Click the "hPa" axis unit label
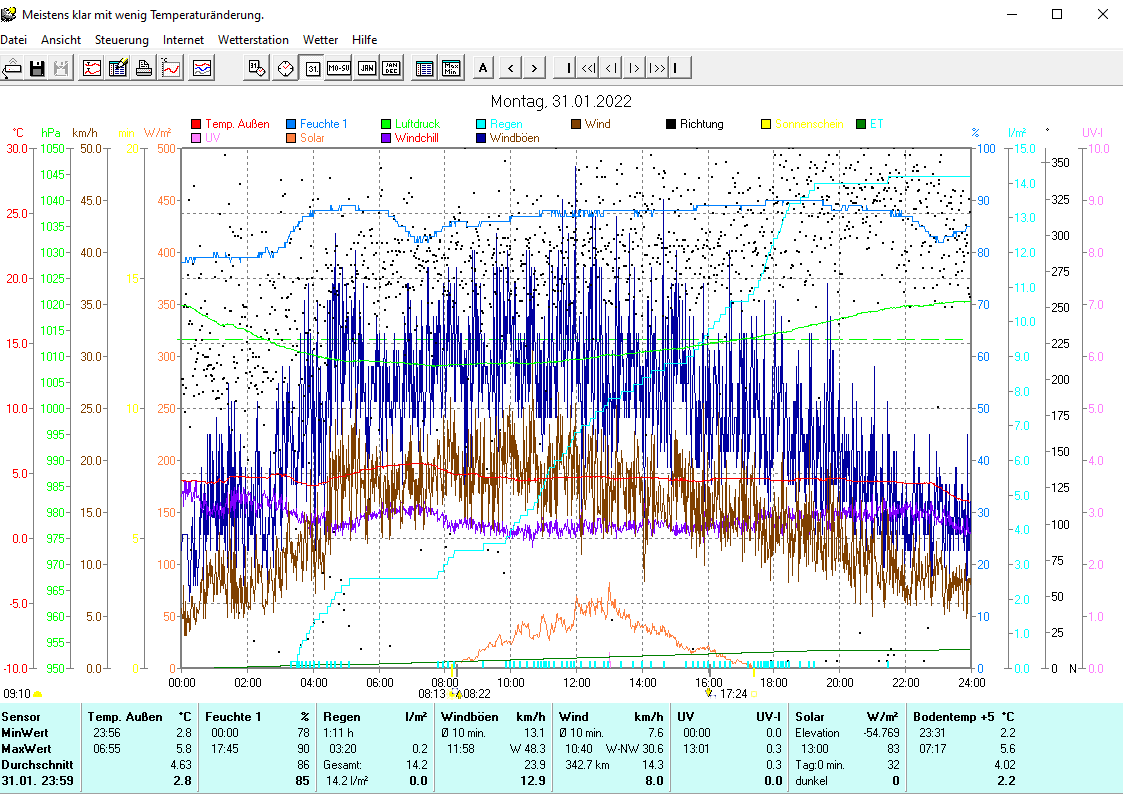Screen dimensions: 1123x794 pos(51,133)
